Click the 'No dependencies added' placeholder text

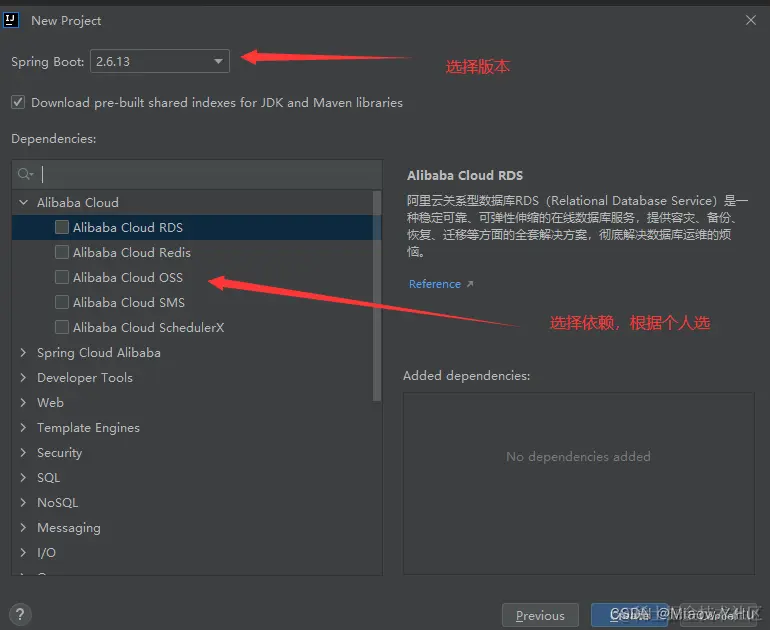(578, 456)
